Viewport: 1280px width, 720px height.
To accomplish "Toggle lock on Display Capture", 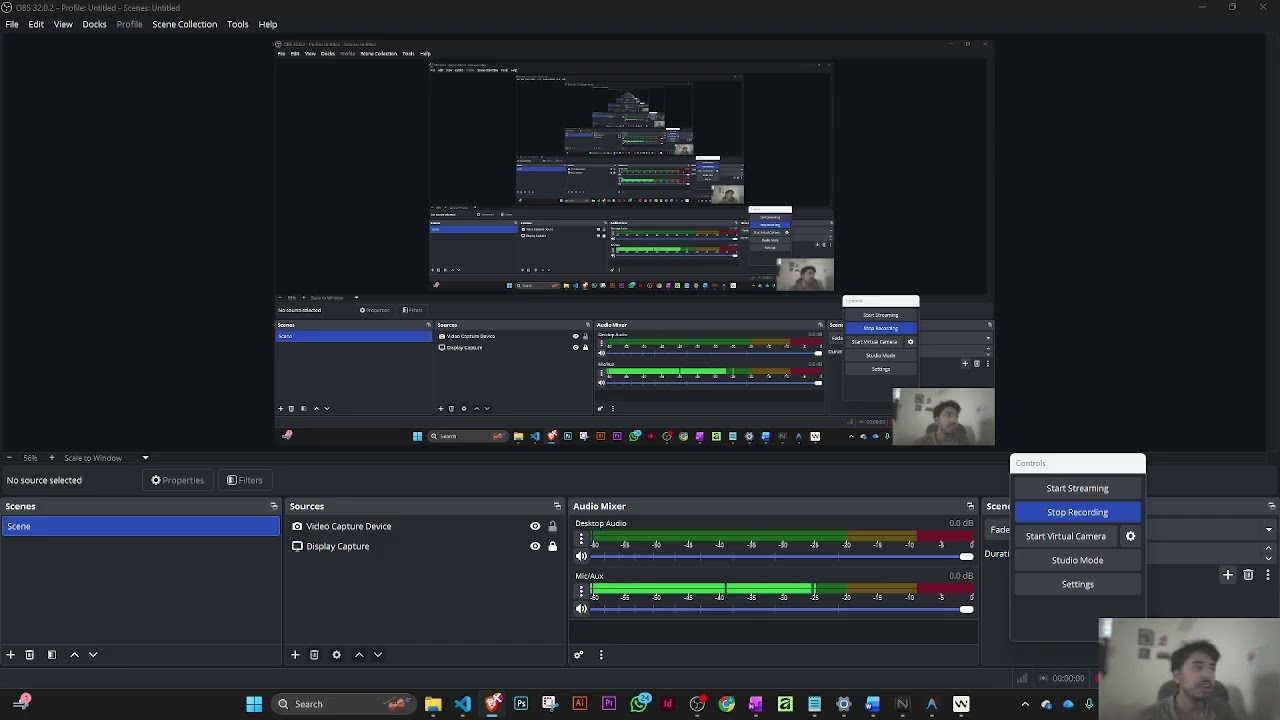I will 552,546.
